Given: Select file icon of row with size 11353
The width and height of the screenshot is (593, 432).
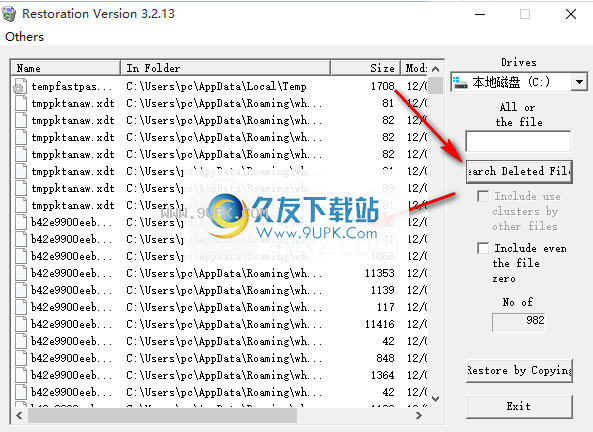Looking at the screenshot, I should click(21, 273).
